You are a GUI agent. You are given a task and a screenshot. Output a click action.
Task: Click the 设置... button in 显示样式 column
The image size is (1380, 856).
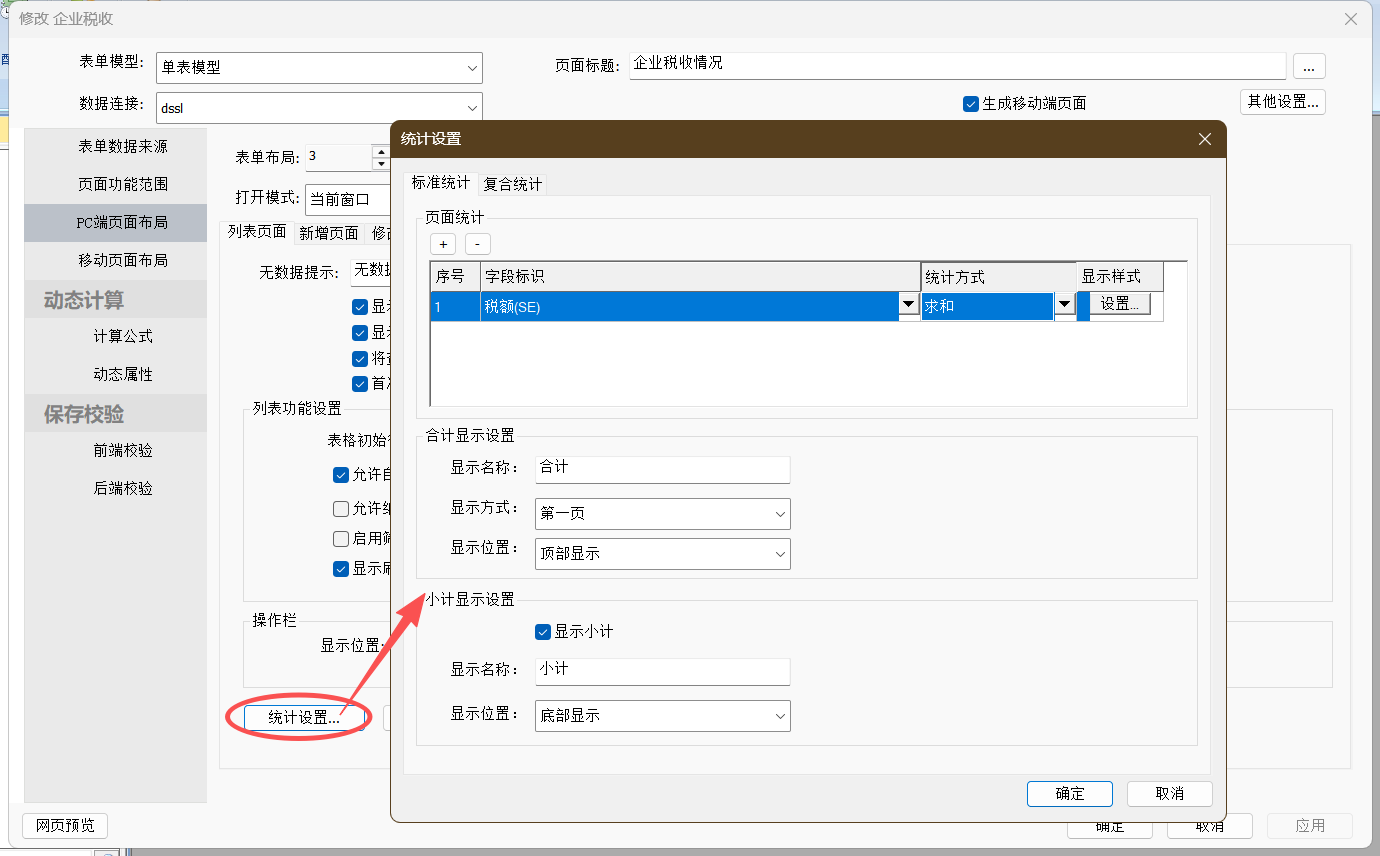1120,305
